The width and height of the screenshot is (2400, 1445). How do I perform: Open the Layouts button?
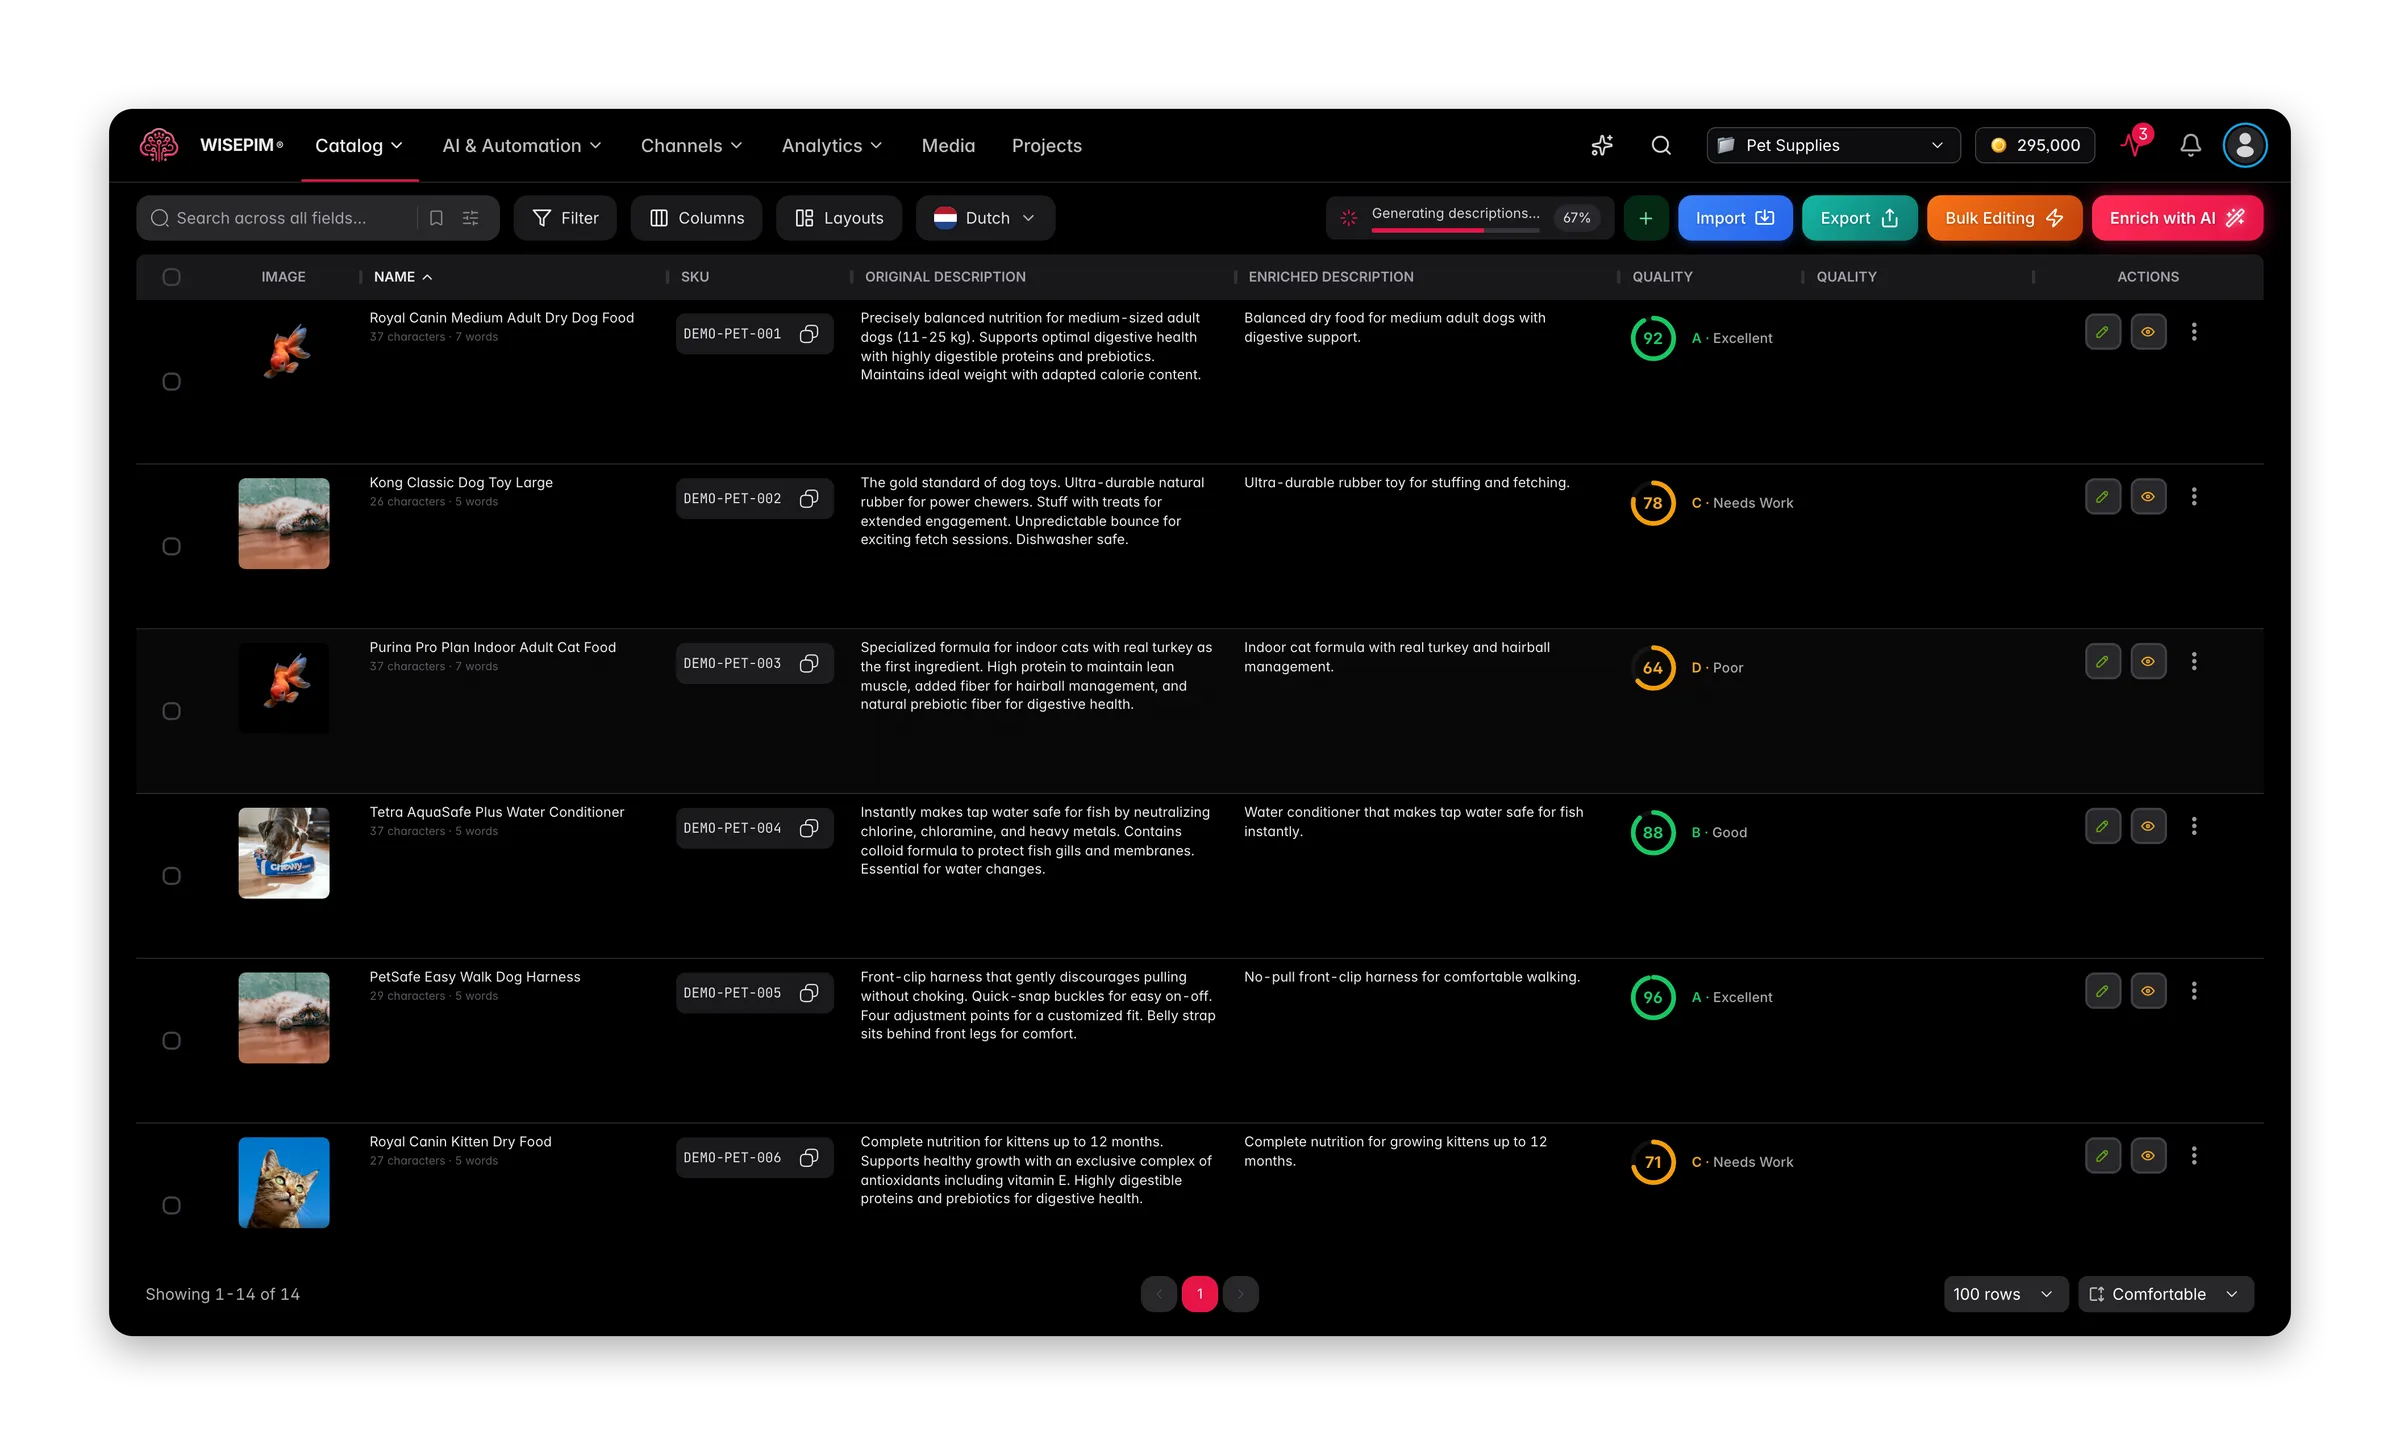pos(839,218)
